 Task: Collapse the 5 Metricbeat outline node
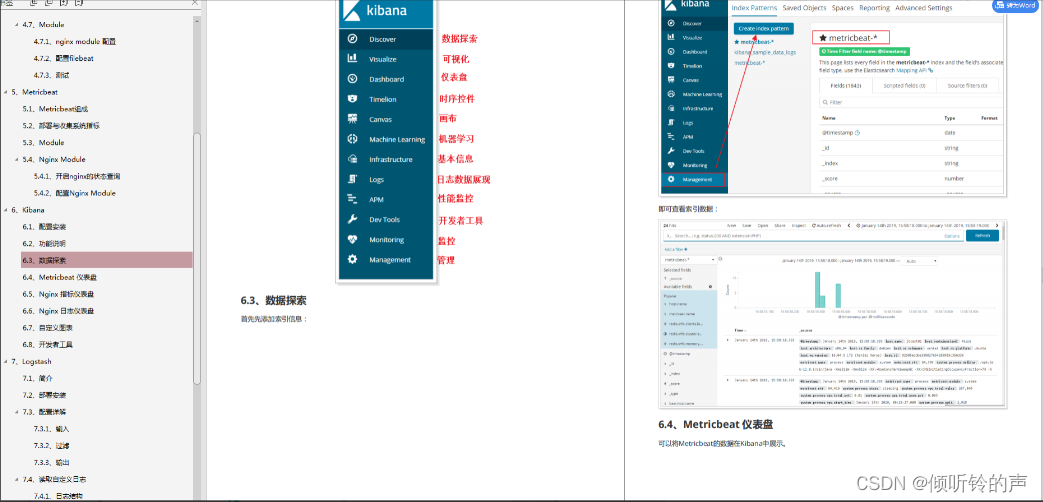pyautogui.click(x=5, y=92)
